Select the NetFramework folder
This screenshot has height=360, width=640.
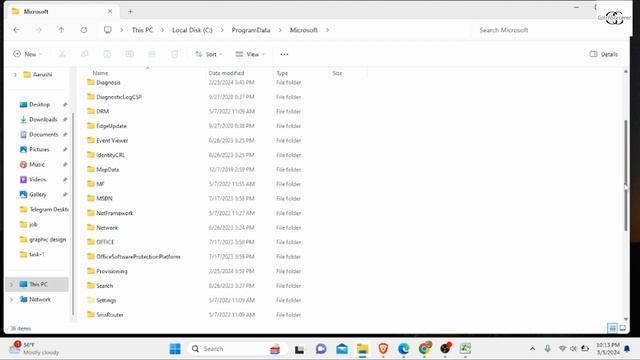[114, 213]
